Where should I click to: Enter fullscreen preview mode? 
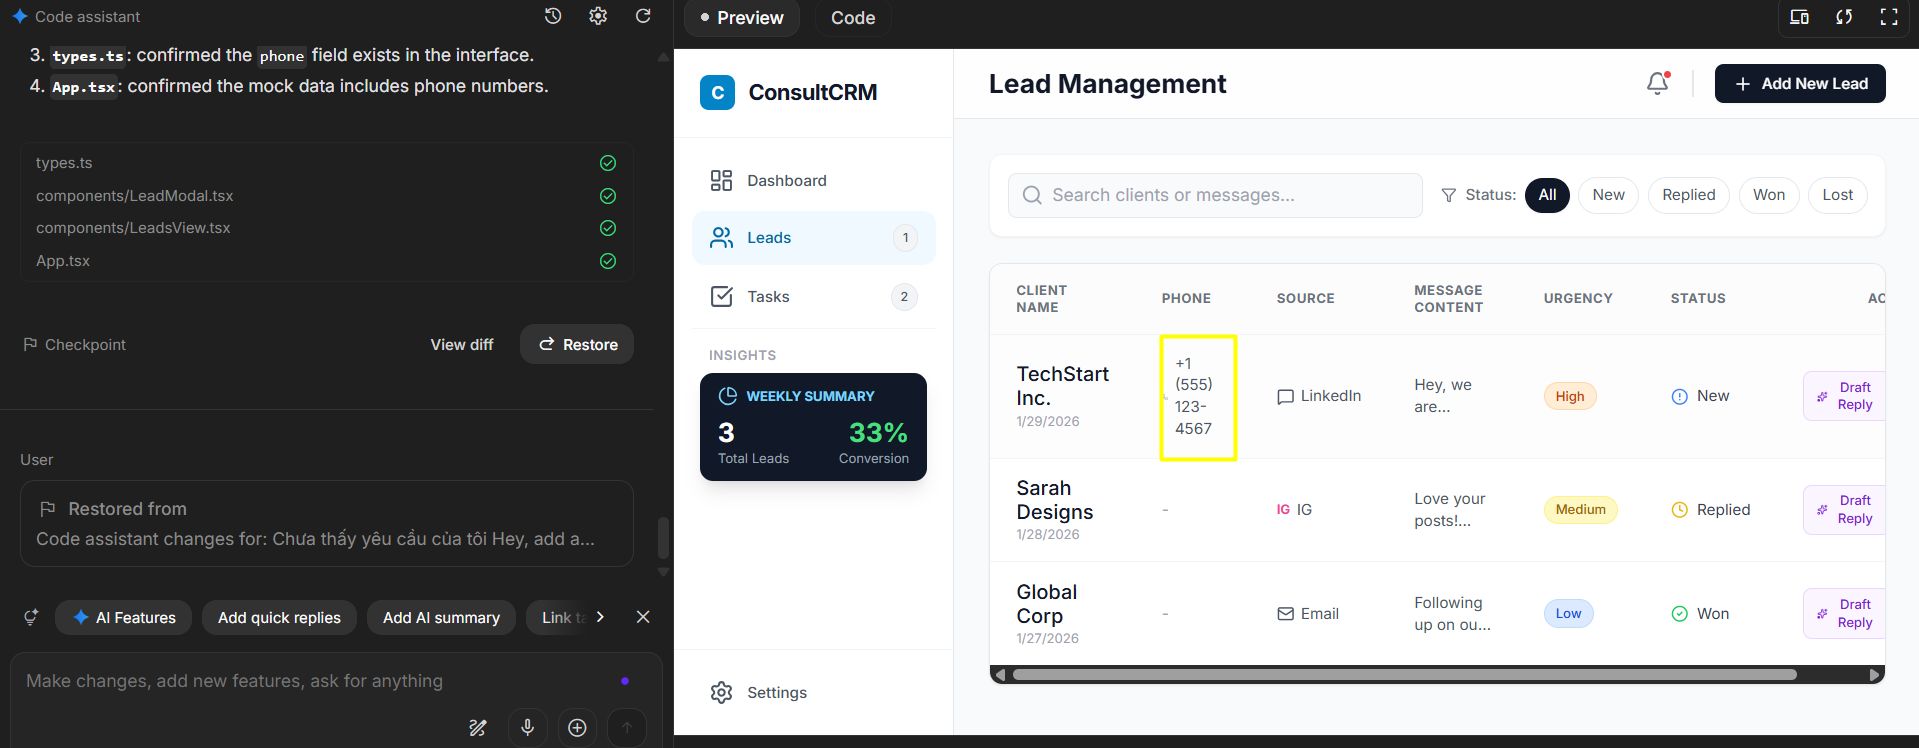coord(1889,17)
